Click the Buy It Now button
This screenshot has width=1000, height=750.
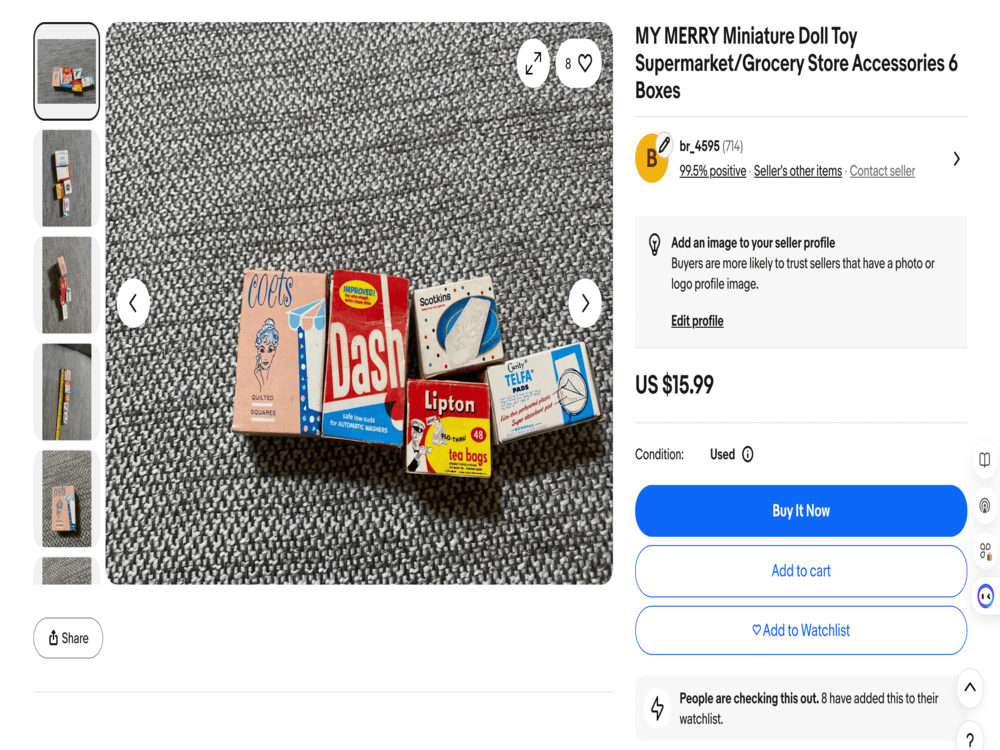tap(801, 511)
